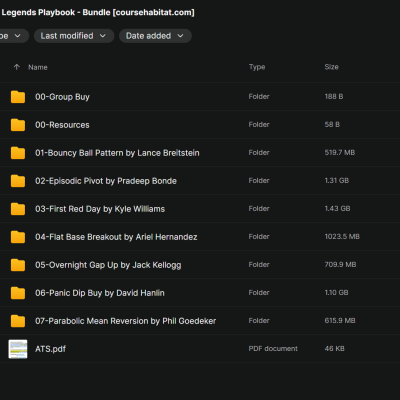The height and width of the screenshot is (400, 400).
Task: Click Folder type in 07-Parabolic Mean Reversion row
Action: (259, 320)
